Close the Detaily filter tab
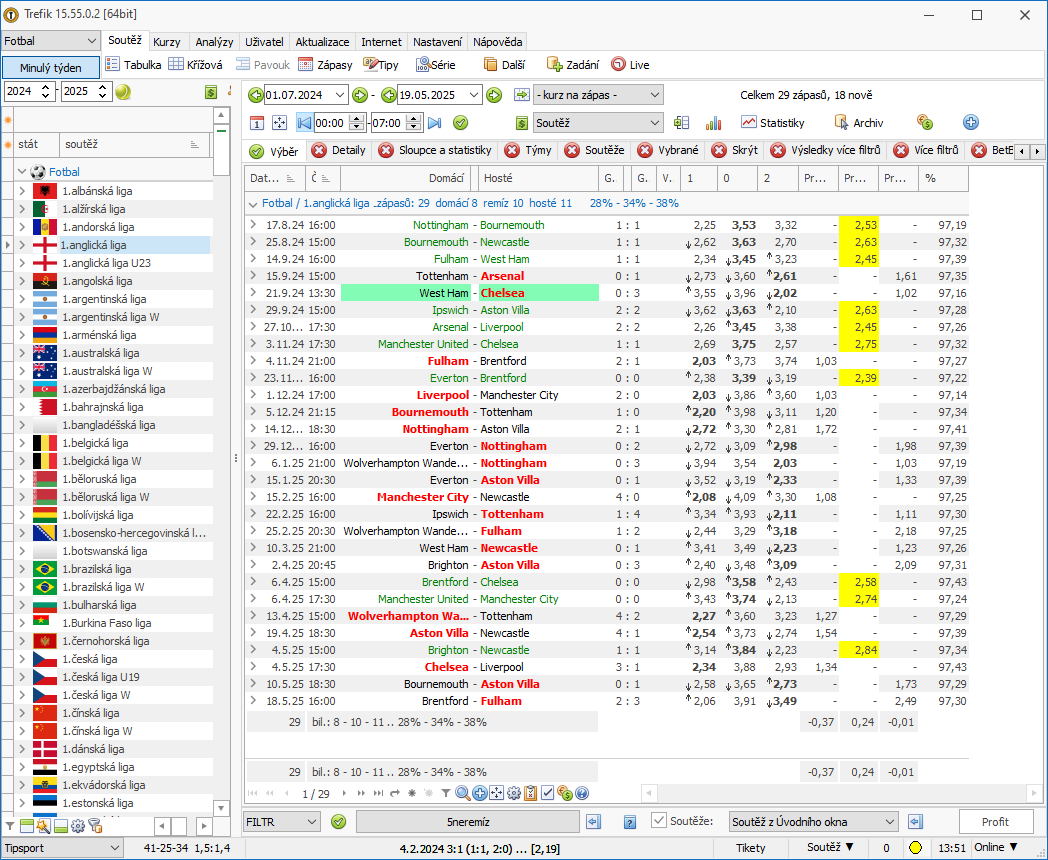This screenshot has height=860, width=1048. [x=319, y=150]
